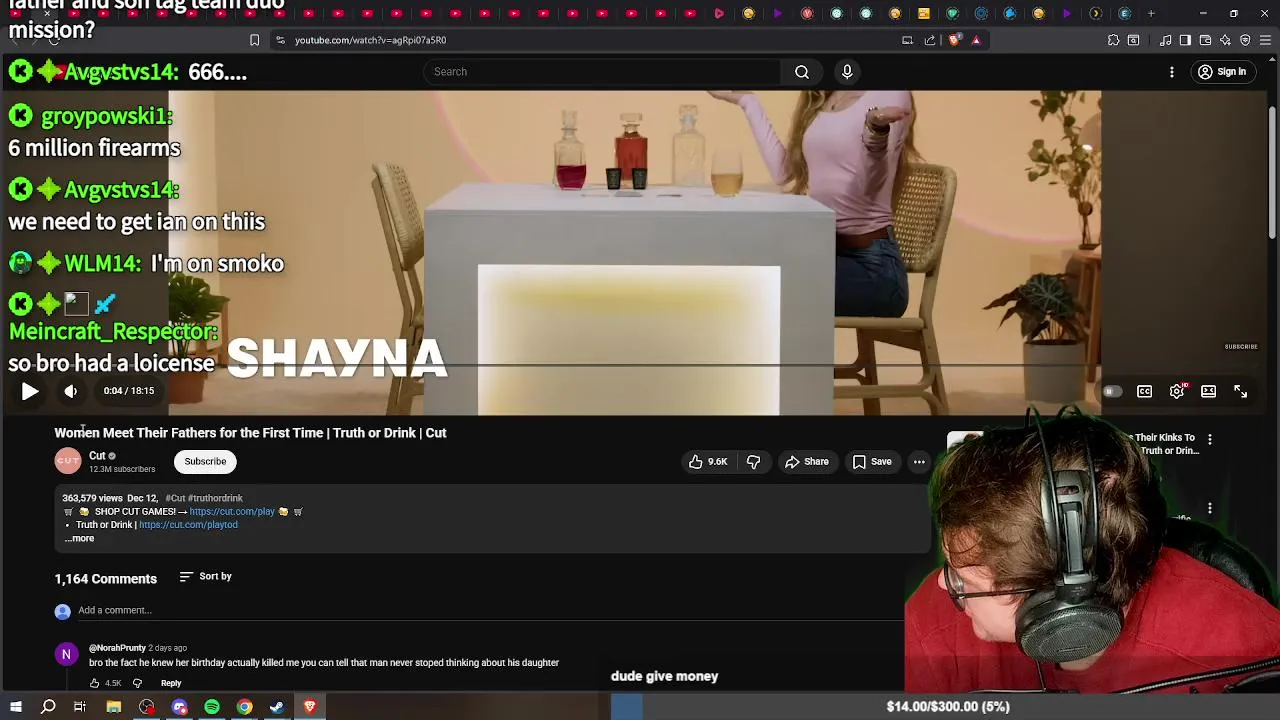Click the youtube.com URL in the address bar
The image size is (1280, 720).
[x=370, y=40]
